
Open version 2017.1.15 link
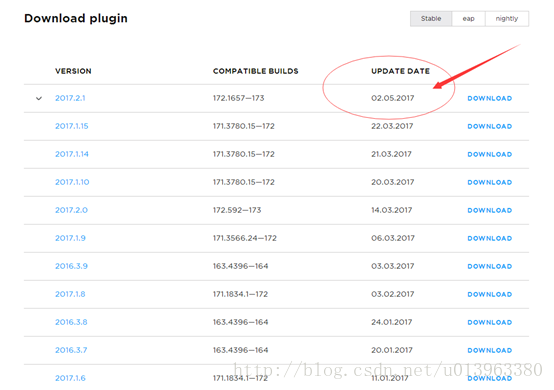pos(71,126)
